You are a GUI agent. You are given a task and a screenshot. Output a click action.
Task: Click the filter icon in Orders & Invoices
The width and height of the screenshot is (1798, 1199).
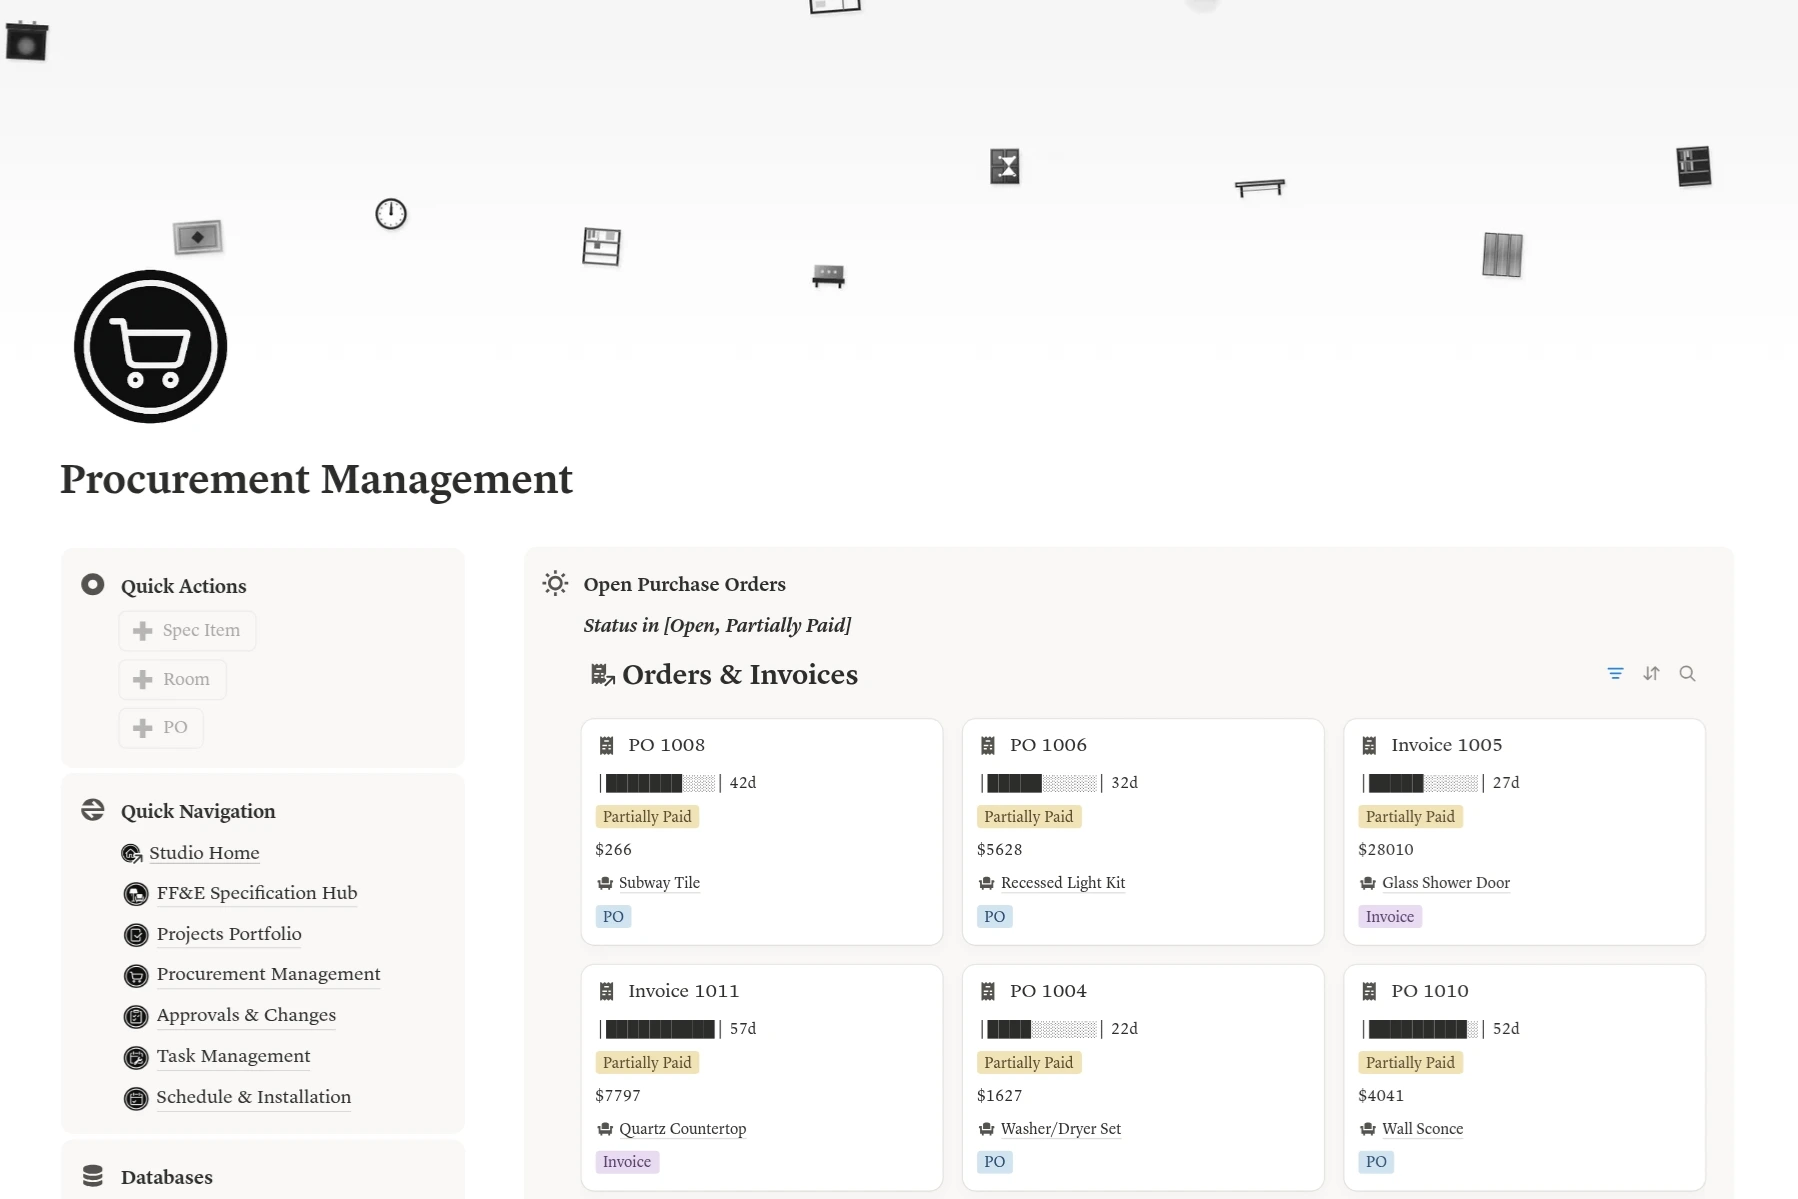point(1615,674)
